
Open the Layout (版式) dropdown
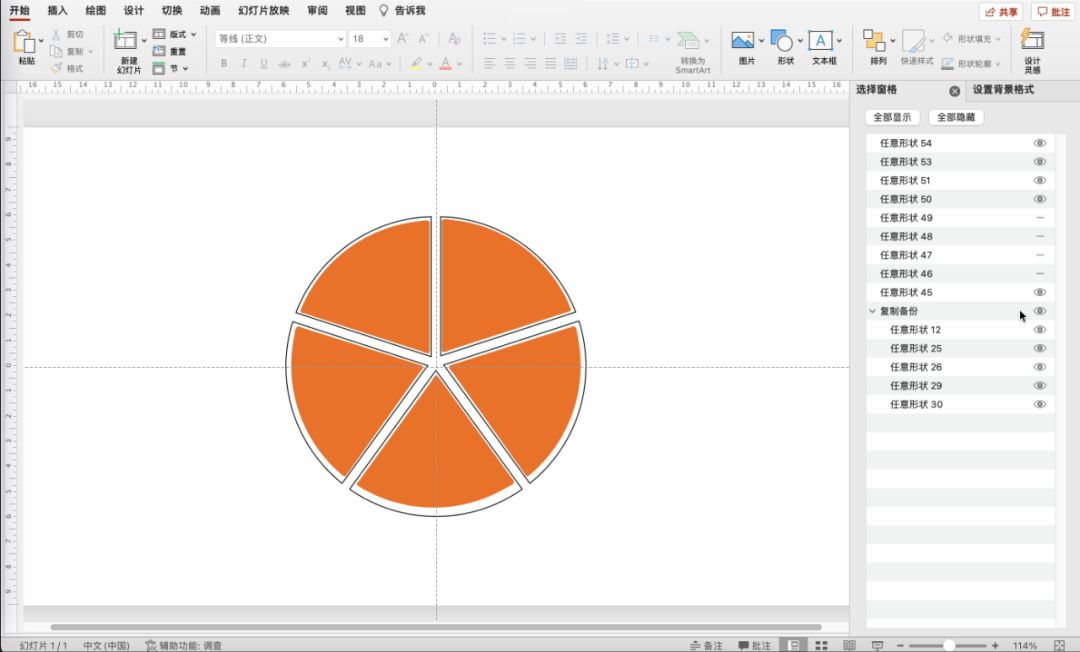click(194, 34)
